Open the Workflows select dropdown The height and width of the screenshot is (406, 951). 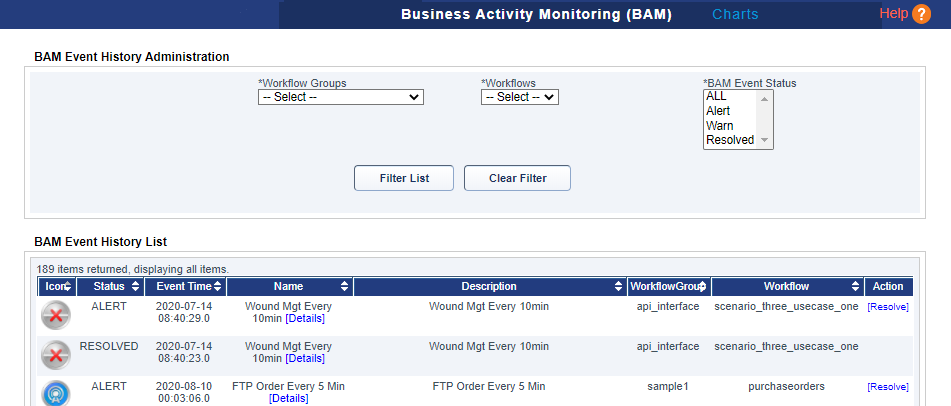(519, 97)
